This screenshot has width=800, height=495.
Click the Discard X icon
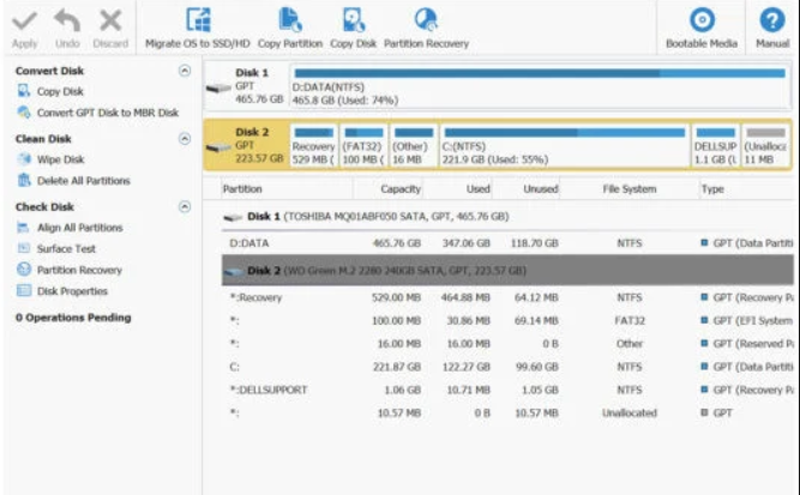(x=111, y=20)
